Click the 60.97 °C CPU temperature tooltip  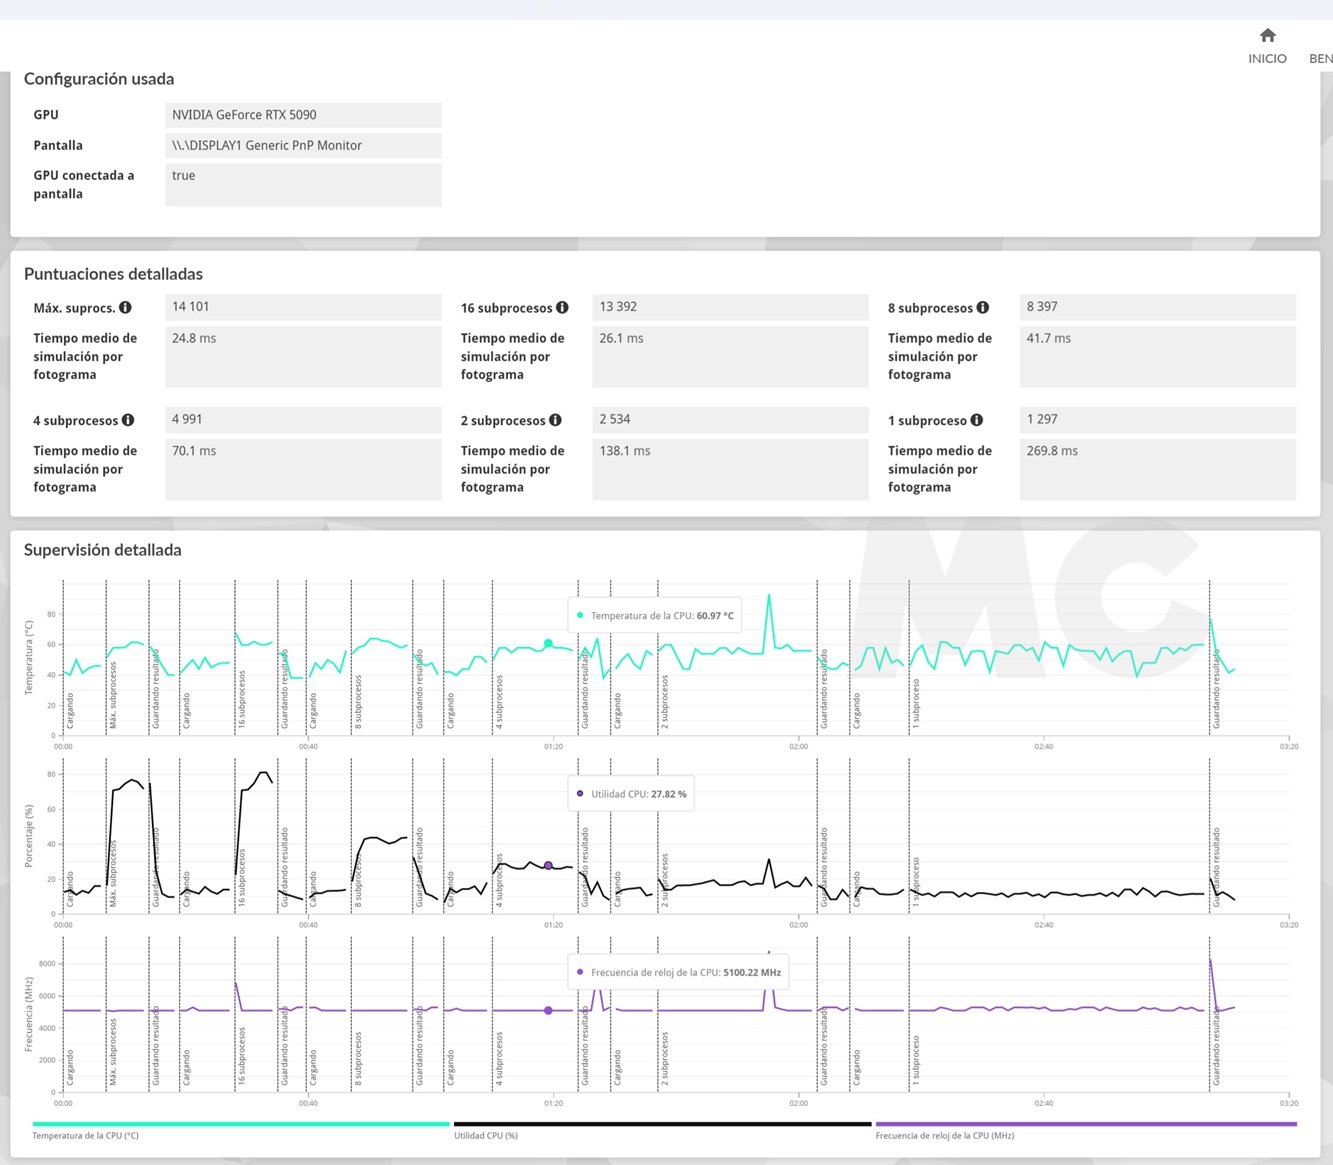[656, 616]
